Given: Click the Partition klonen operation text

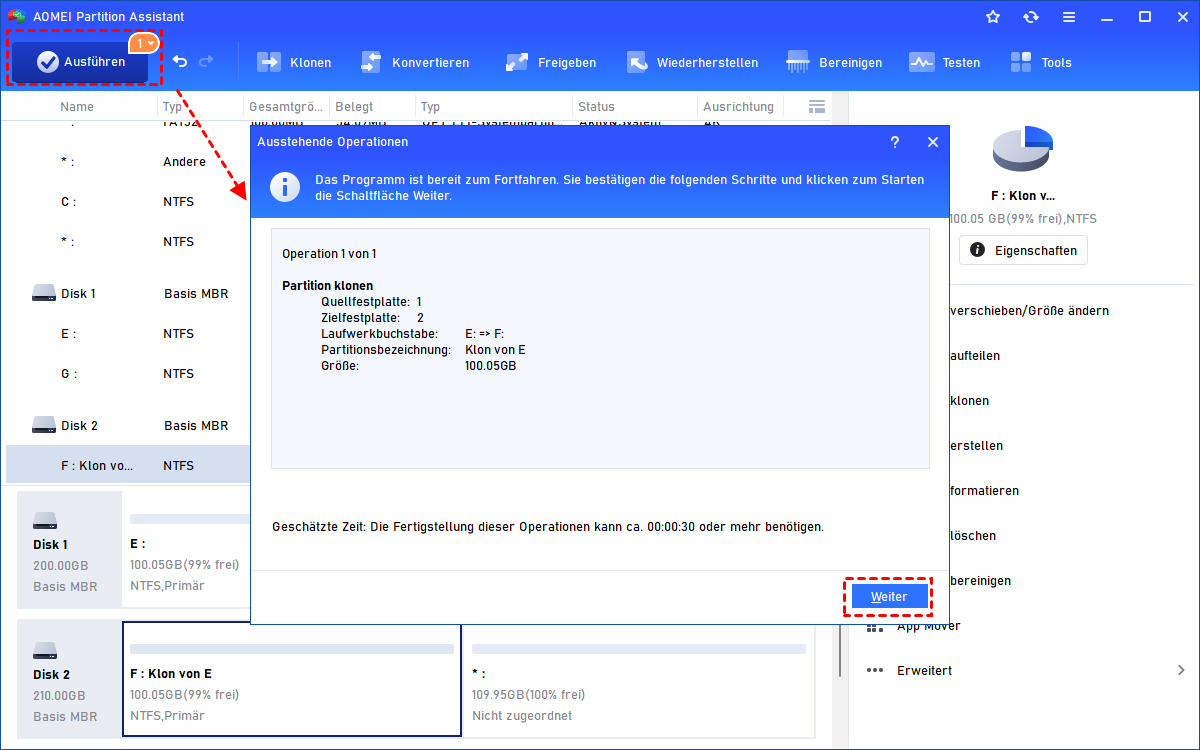Looking at the screenshot, I should pos(328,285).
